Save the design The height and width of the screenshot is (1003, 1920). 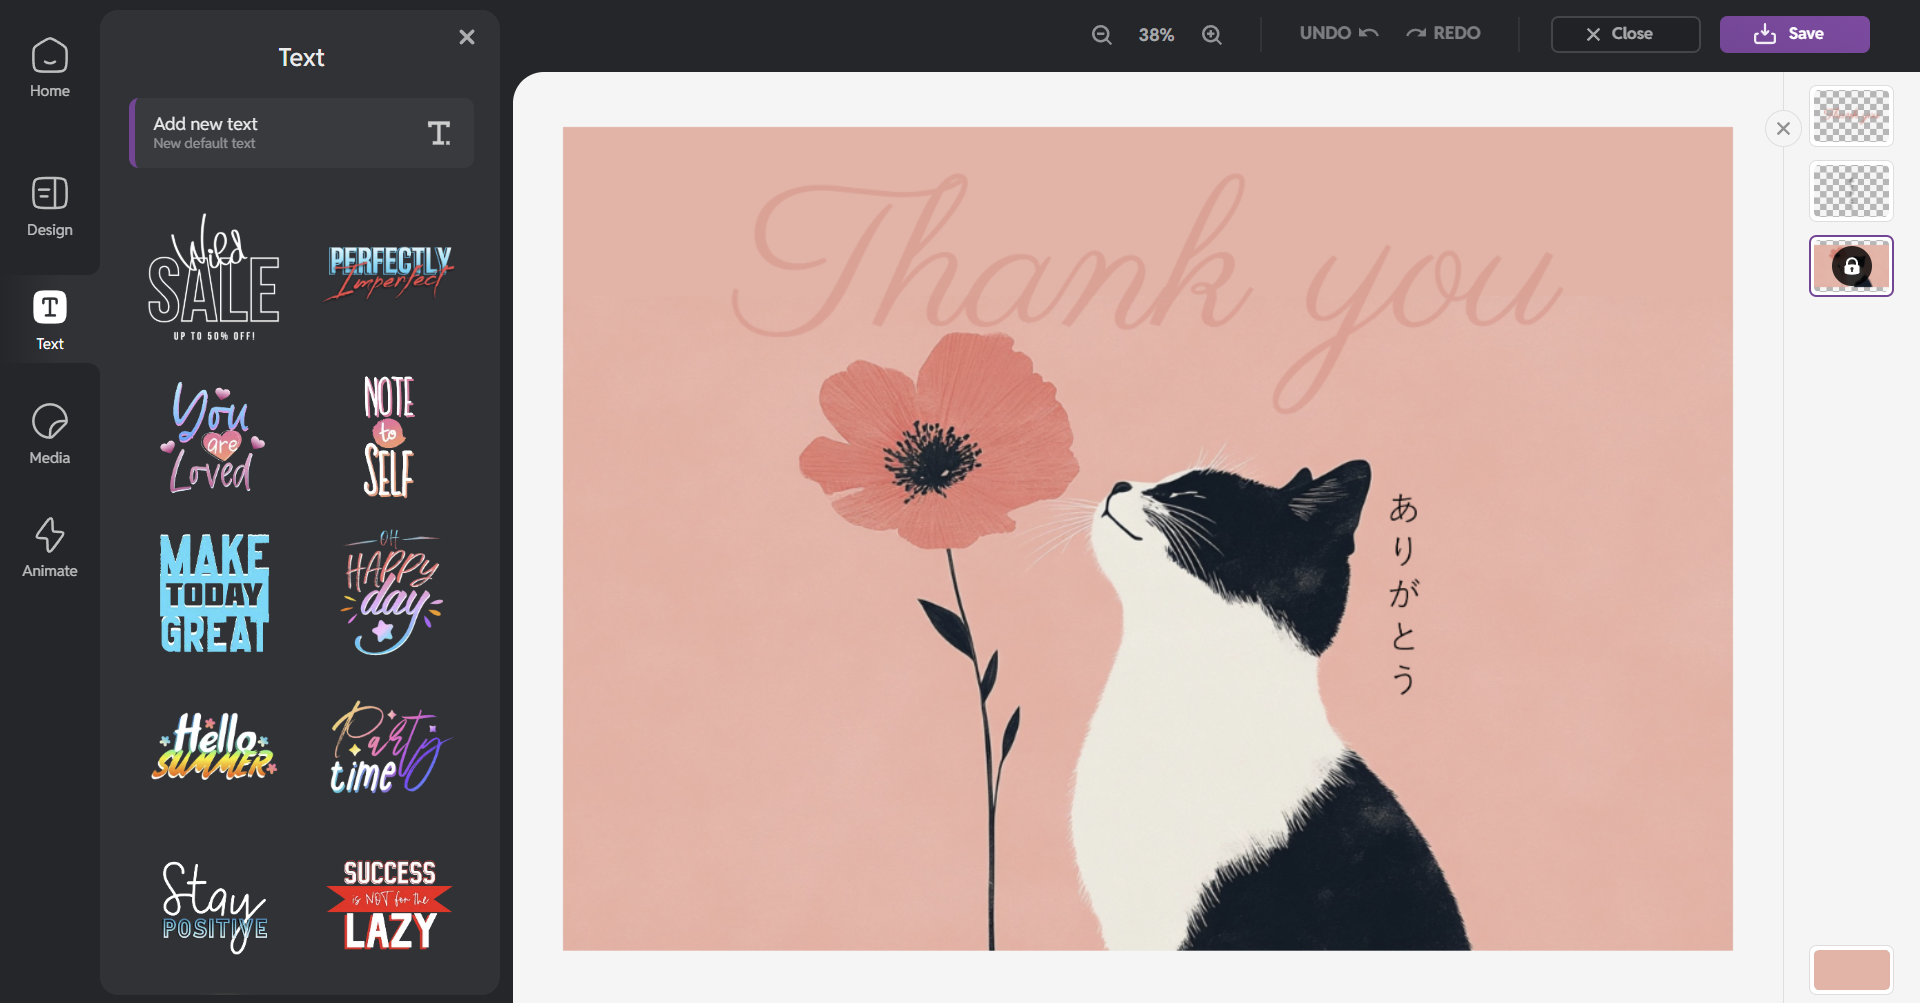click(x=1794, y=34)
